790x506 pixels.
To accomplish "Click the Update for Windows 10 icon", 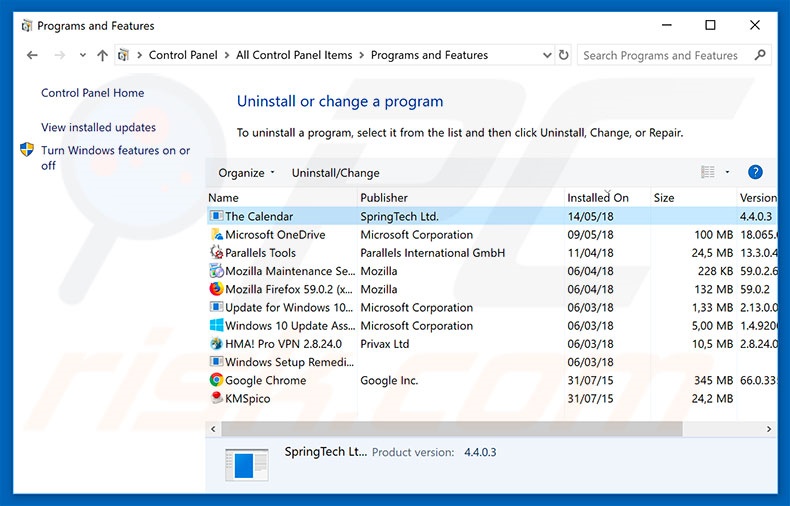I will click(x=216, y=307).
